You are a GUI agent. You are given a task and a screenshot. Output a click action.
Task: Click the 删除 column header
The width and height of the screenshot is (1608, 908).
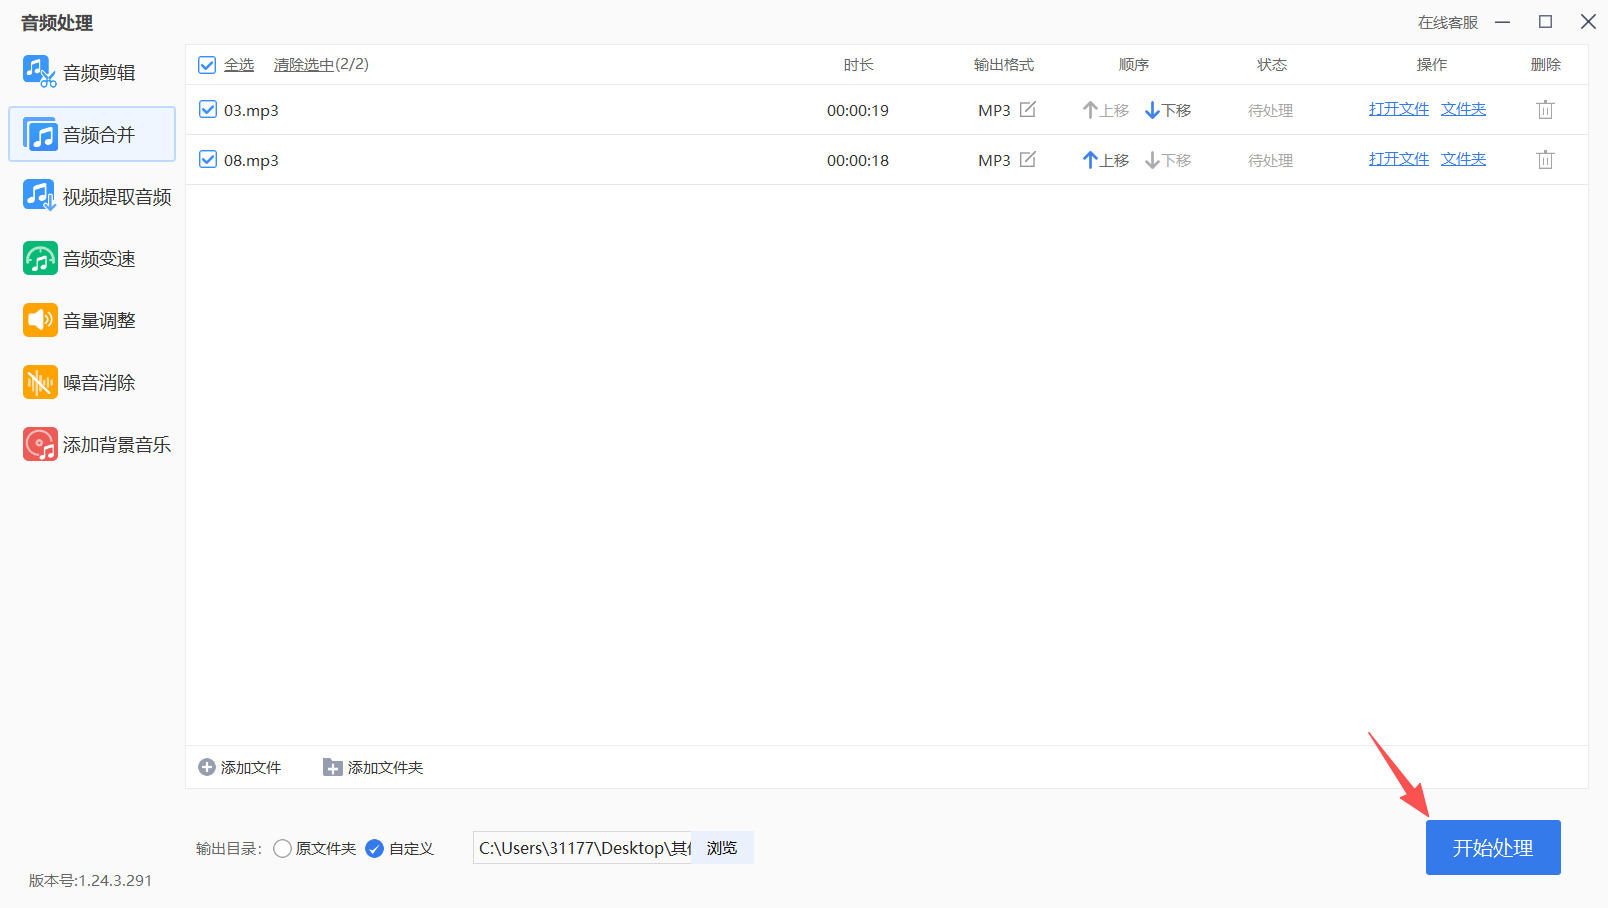pos(1546,65)
